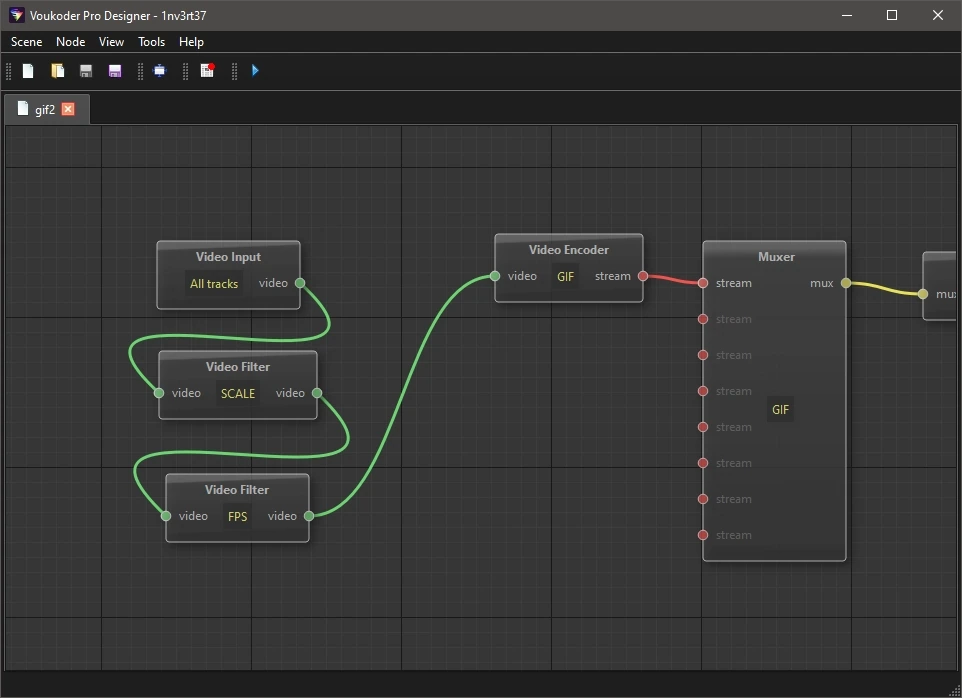The image size is (962, 698).
Task: Click the last stream input port on Muxer
Action: 703,535
